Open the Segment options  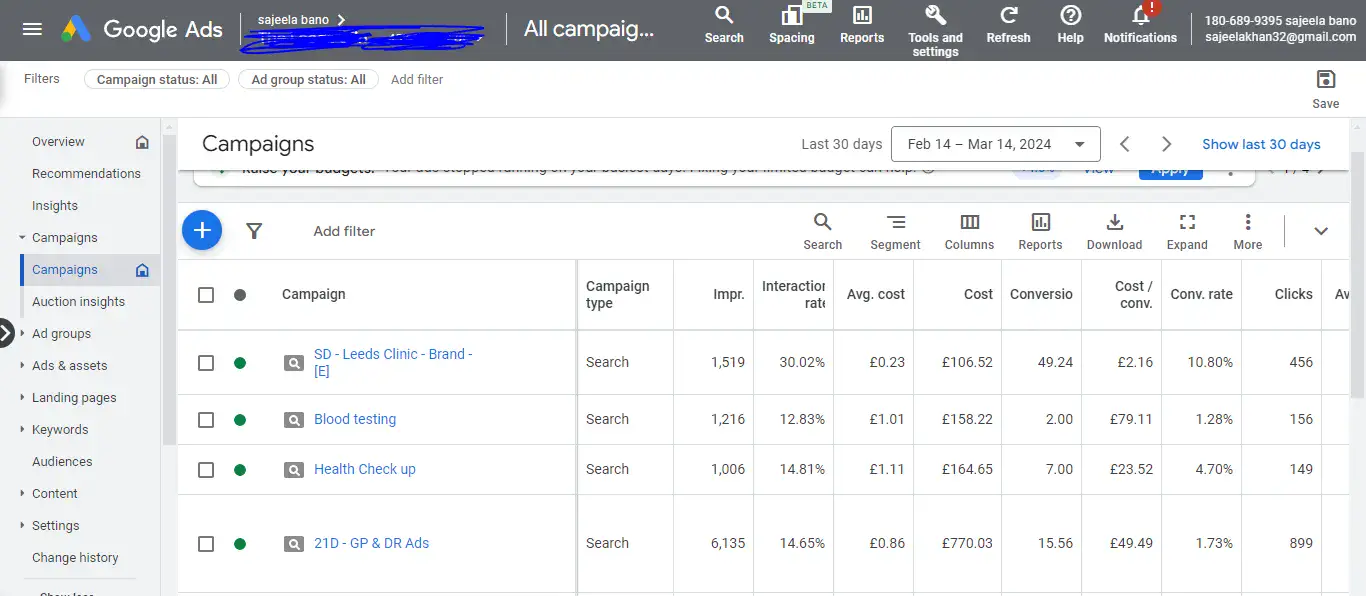coord(895,231)
